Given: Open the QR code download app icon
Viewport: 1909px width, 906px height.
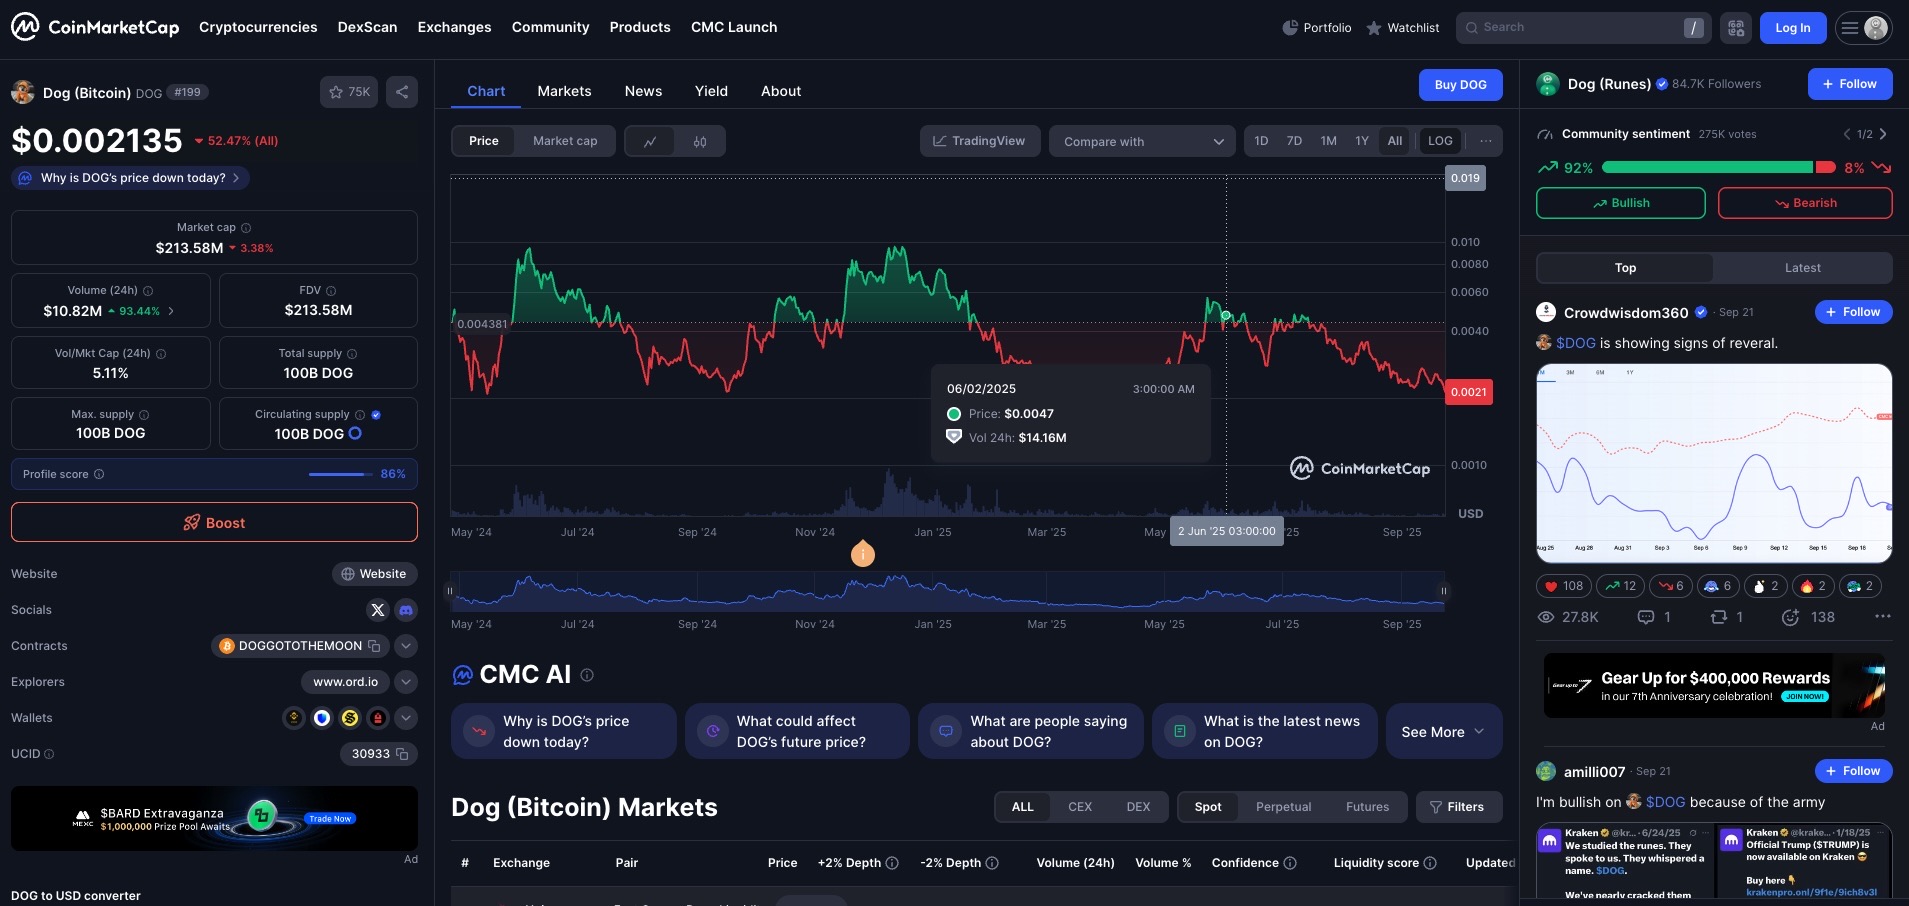Looking at the screenshot, I should pos(1736,28).
